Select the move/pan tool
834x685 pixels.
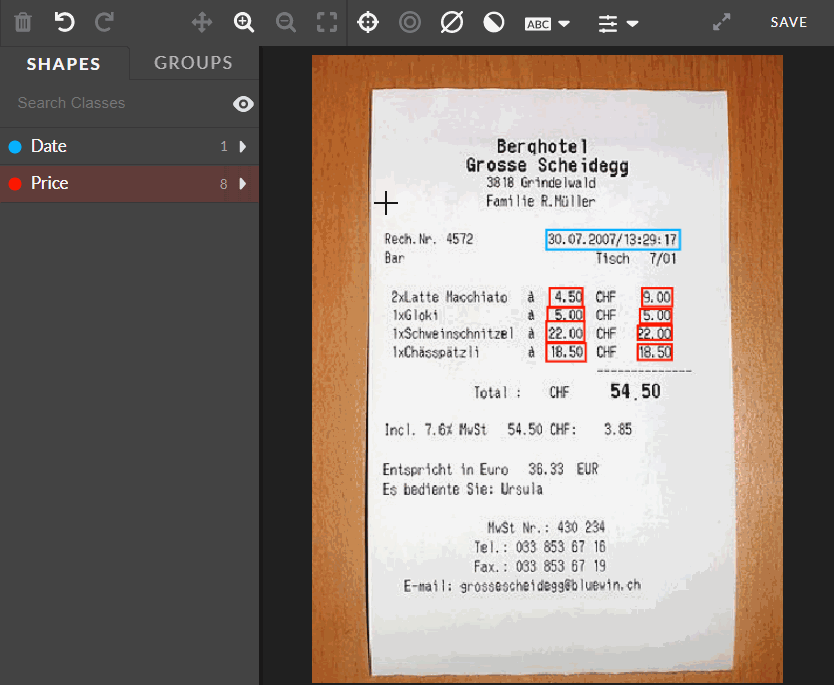pyautogui.click(x=202, y=22)
